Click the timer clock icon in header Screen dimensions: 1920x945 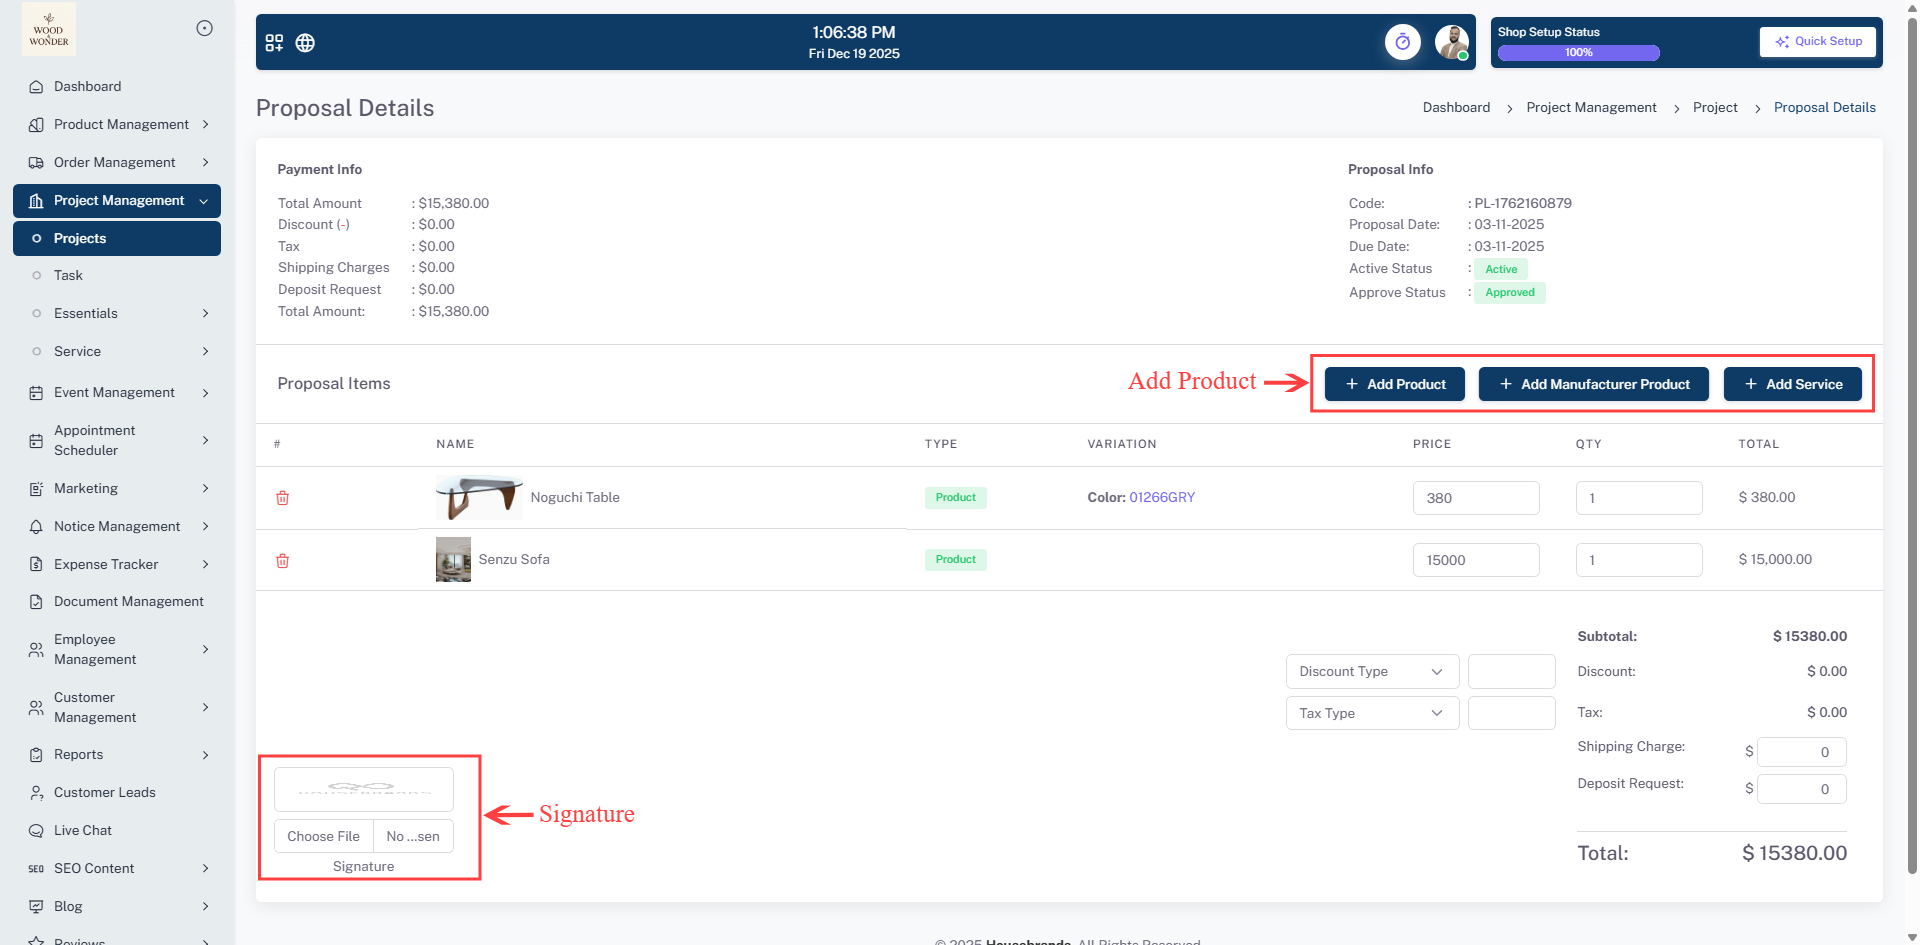[x=1402, y=42]
